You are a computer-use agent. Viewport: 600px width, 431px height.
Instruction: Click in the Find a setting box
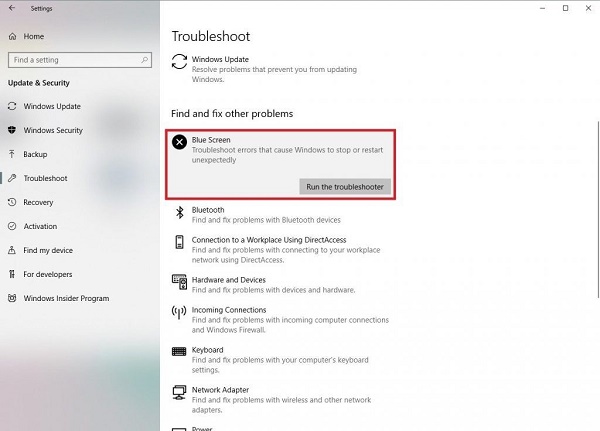80,60
